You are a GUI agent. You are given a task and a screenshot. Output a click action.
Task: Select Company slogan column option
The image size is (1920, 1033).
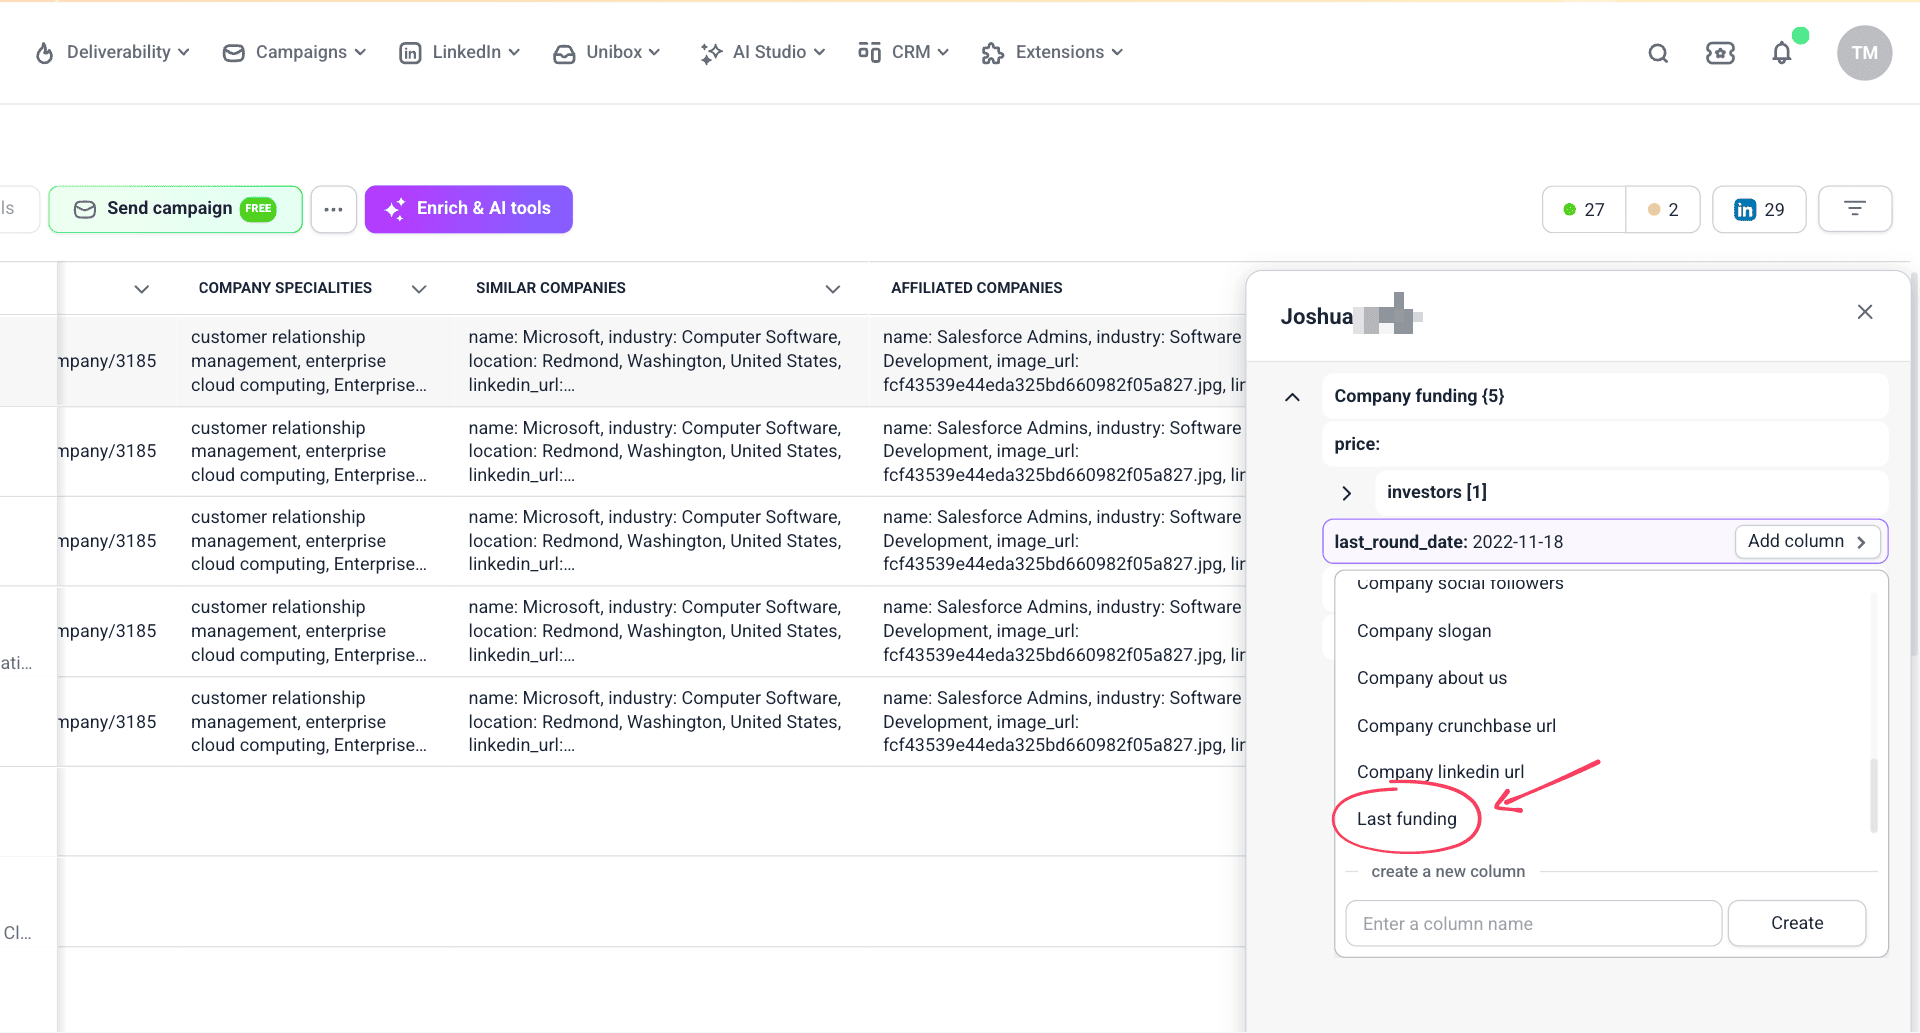click(x=1424, y=631)
